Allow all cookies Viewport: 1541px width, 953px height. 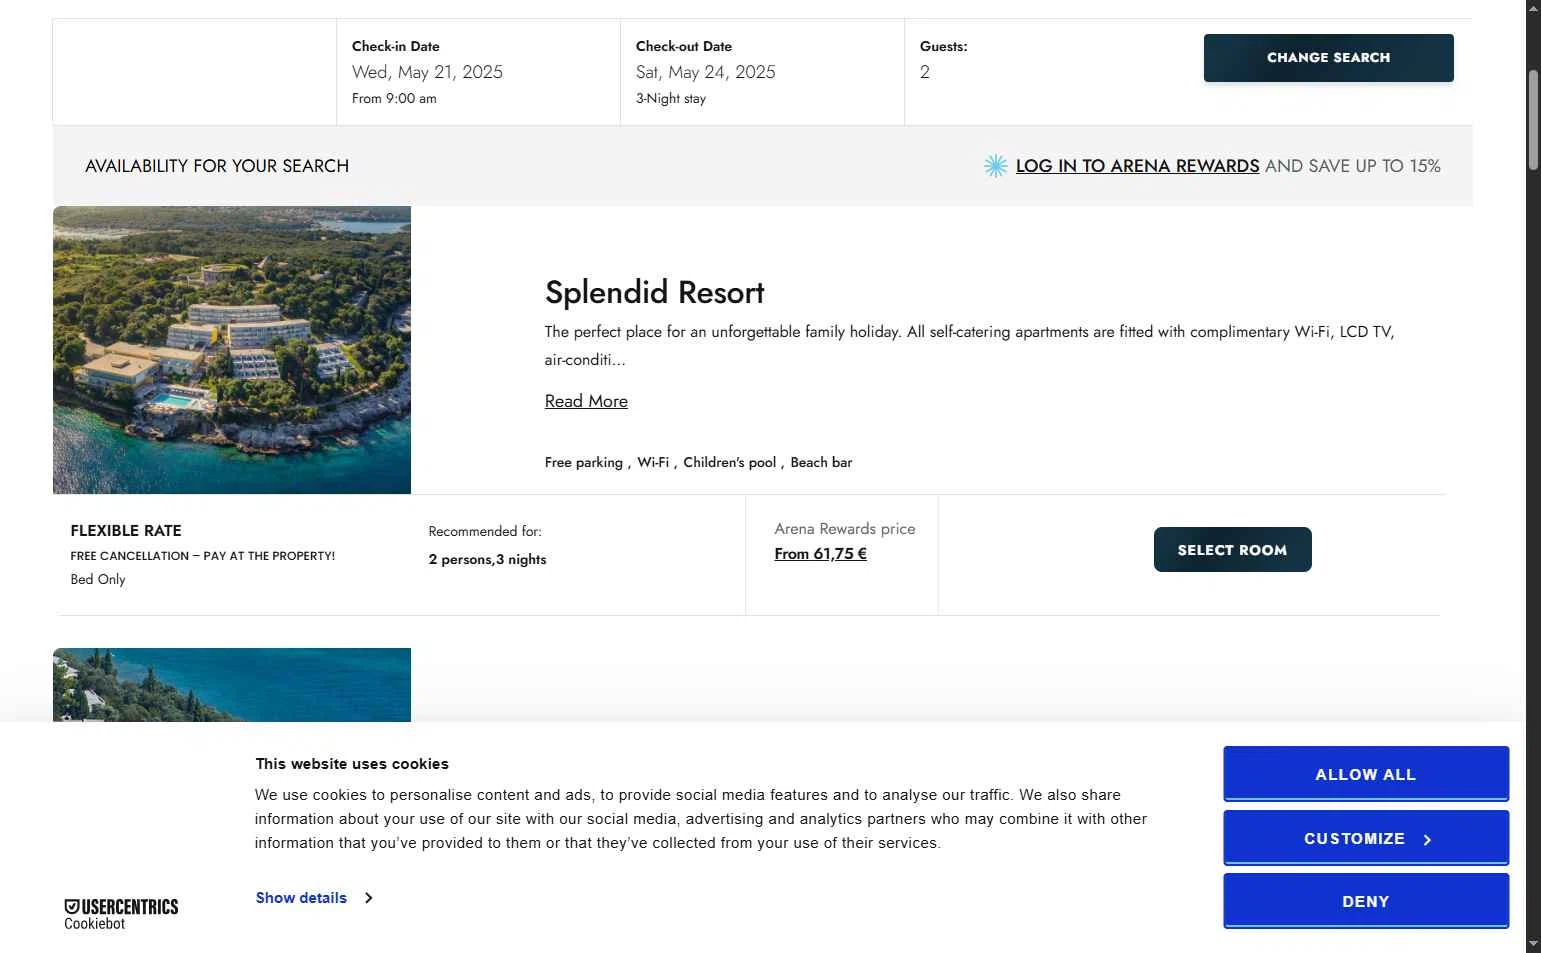[x=1366, y=774]
